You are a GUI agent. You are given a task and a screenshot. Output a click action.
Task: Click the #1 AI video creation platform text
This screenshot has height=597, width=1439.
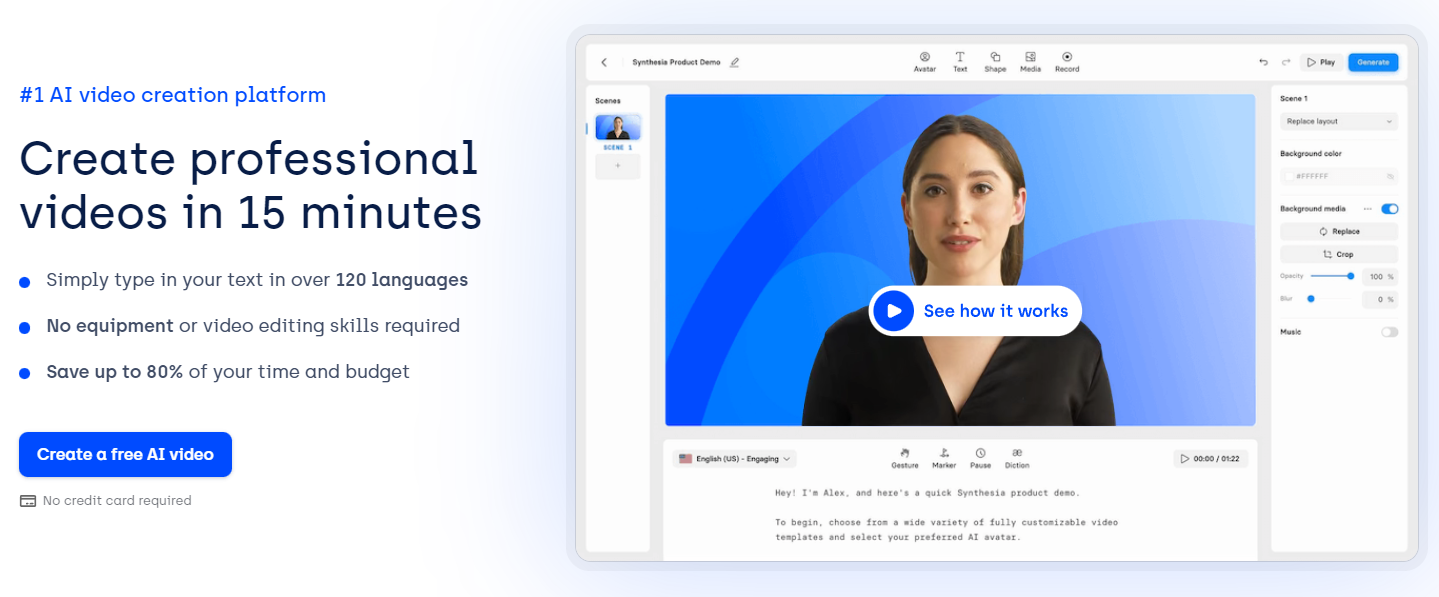(x=173, y=95)
